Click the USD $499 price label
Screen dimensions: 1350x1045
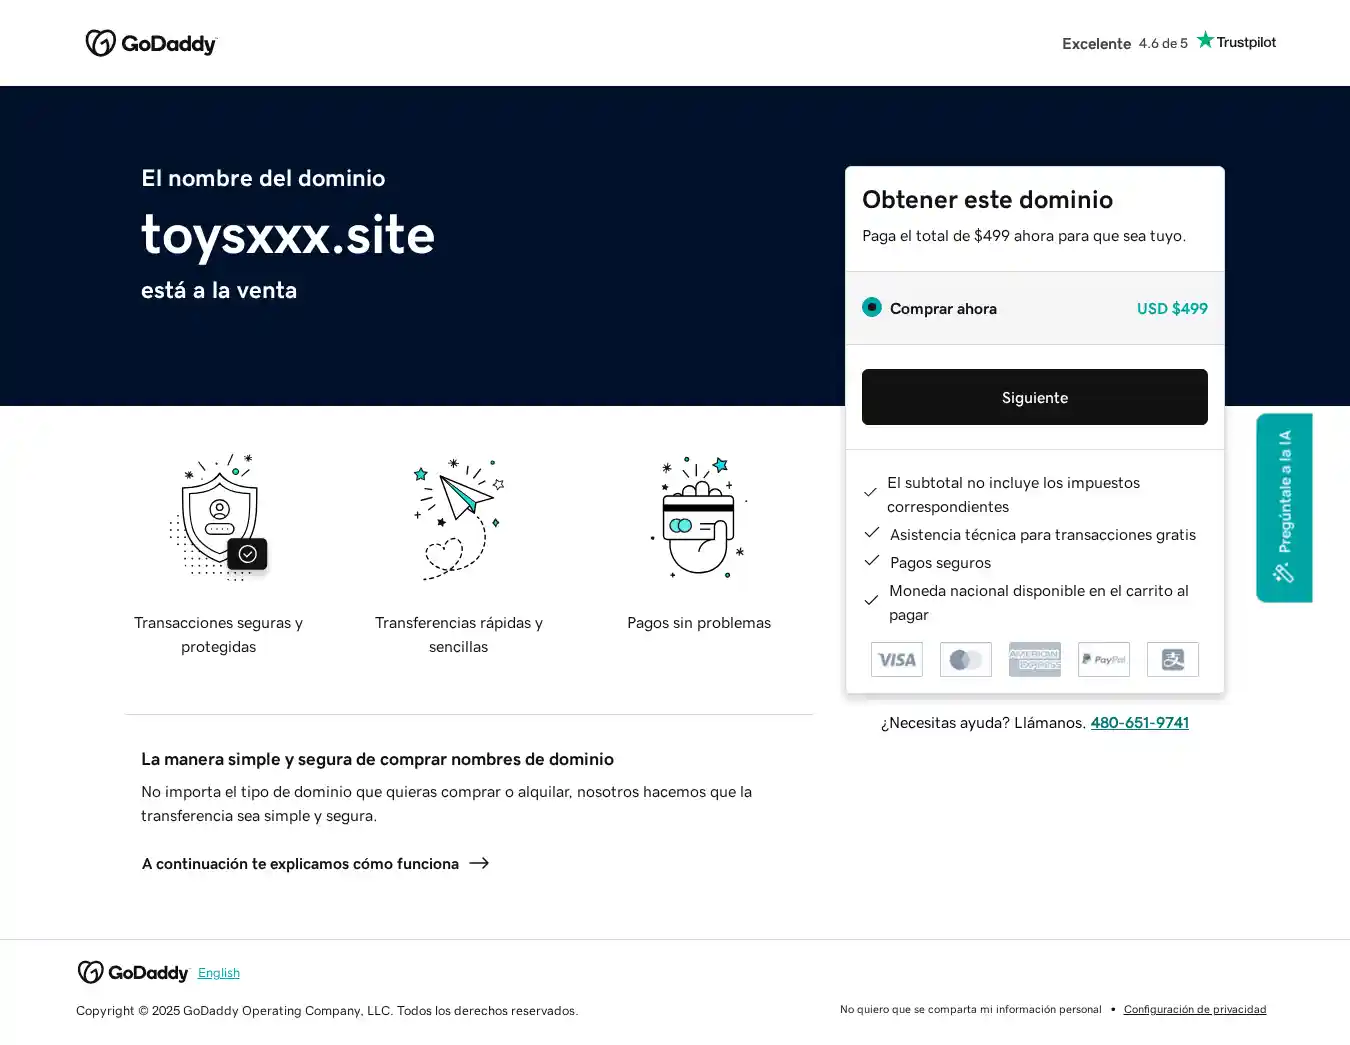1171,309
